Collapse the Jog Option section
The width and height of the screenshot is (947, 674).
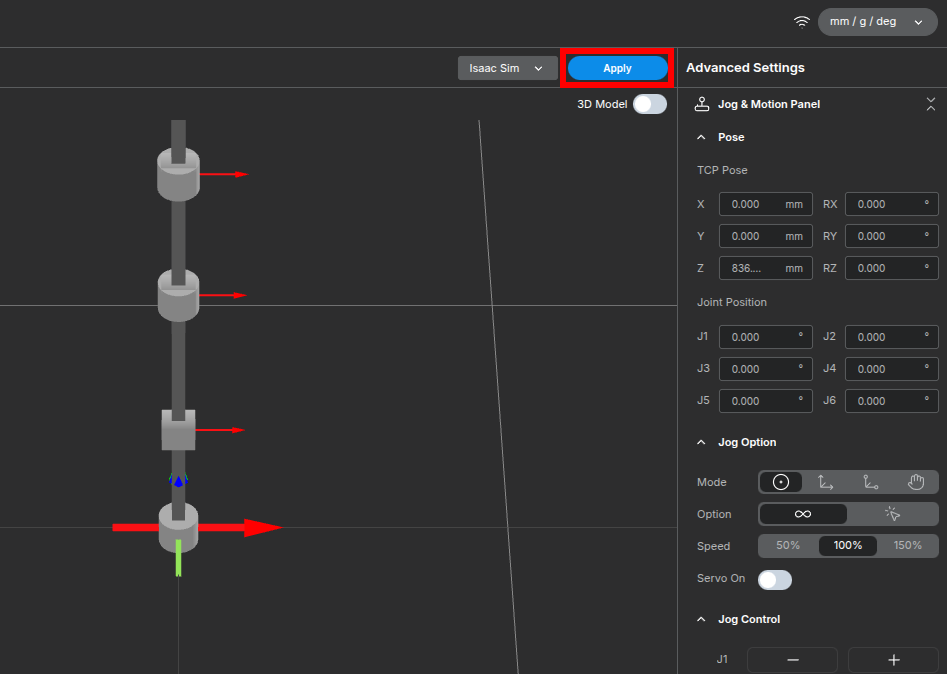pos(701,442)
